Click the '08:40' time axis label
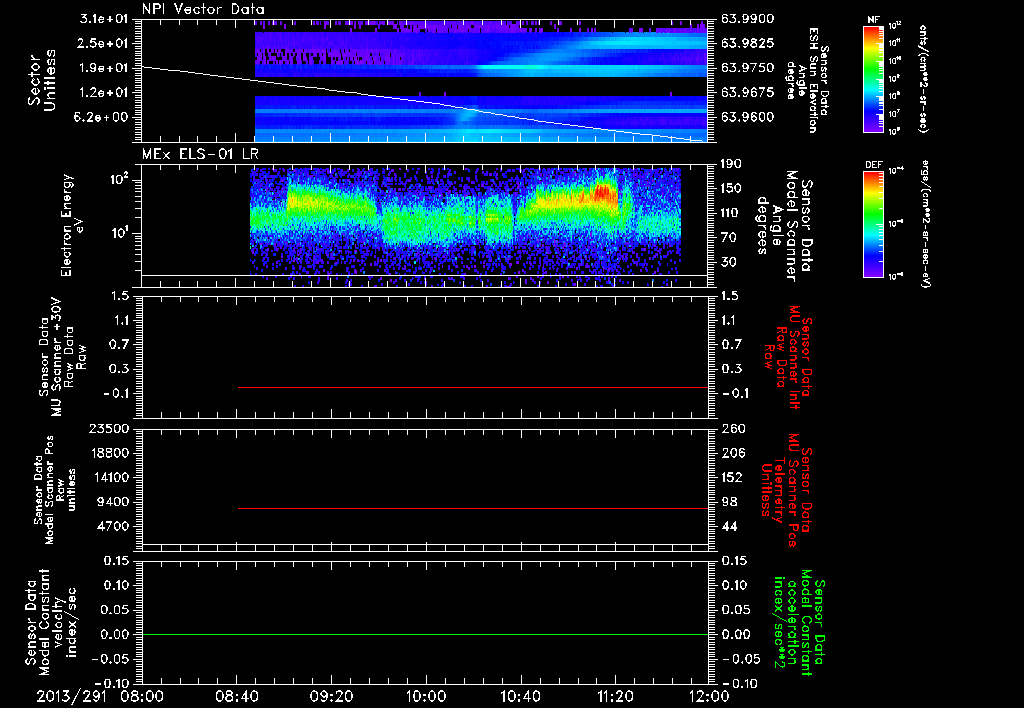Image resolution: width=1024 pixels, height=708 pixels. point(236,696)
